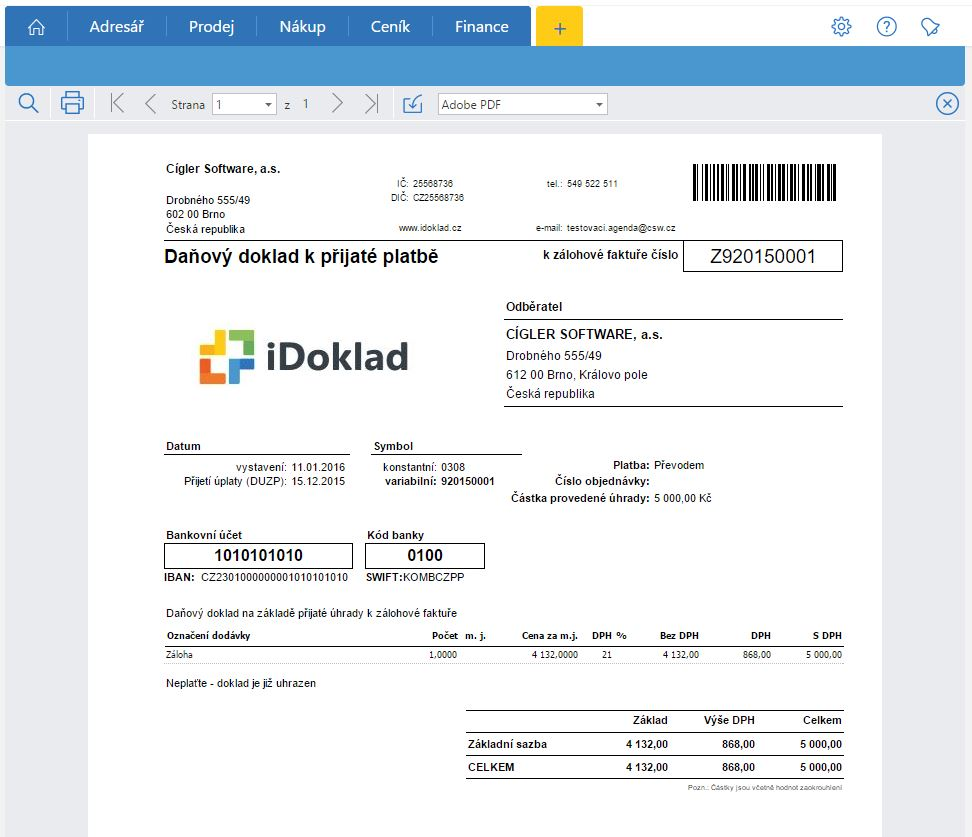972x837 pixels.
Task: Click the yellow plus add button
Action: tap(559, 28)
